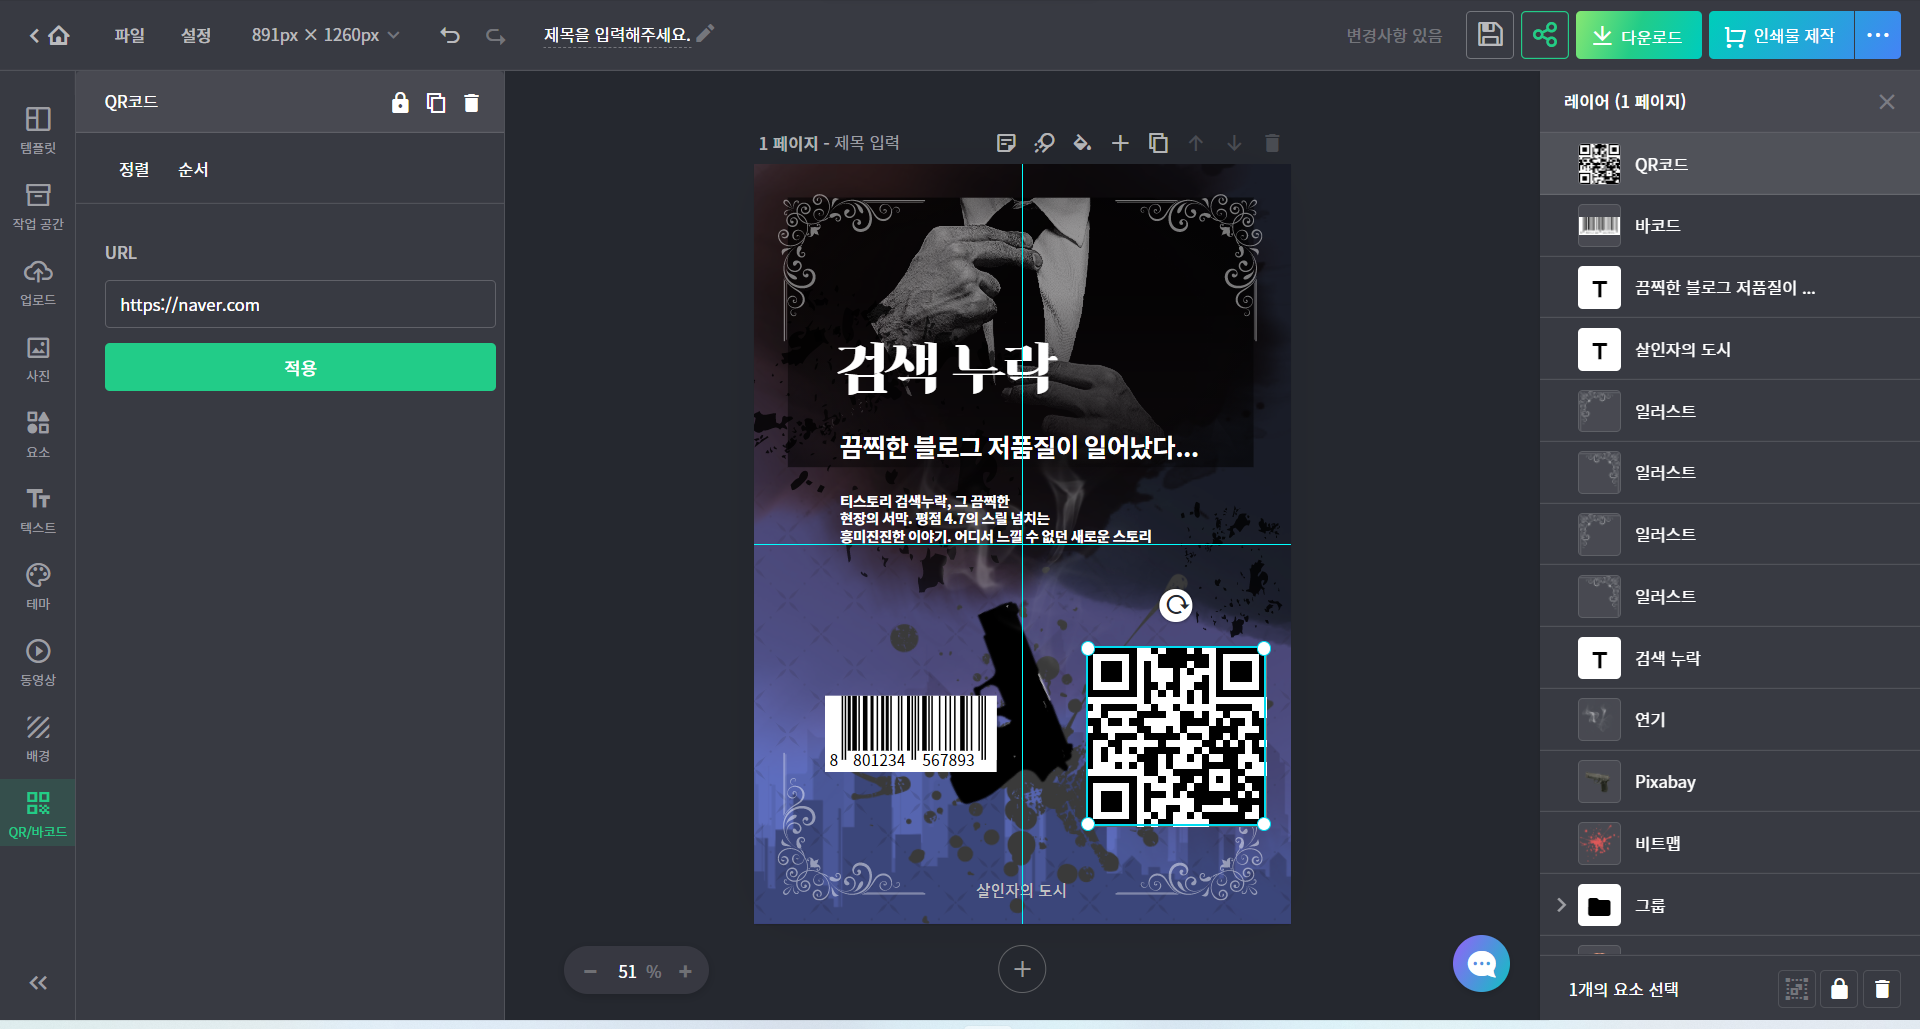
Task: Open the 파일 menu
Action: 130,35
